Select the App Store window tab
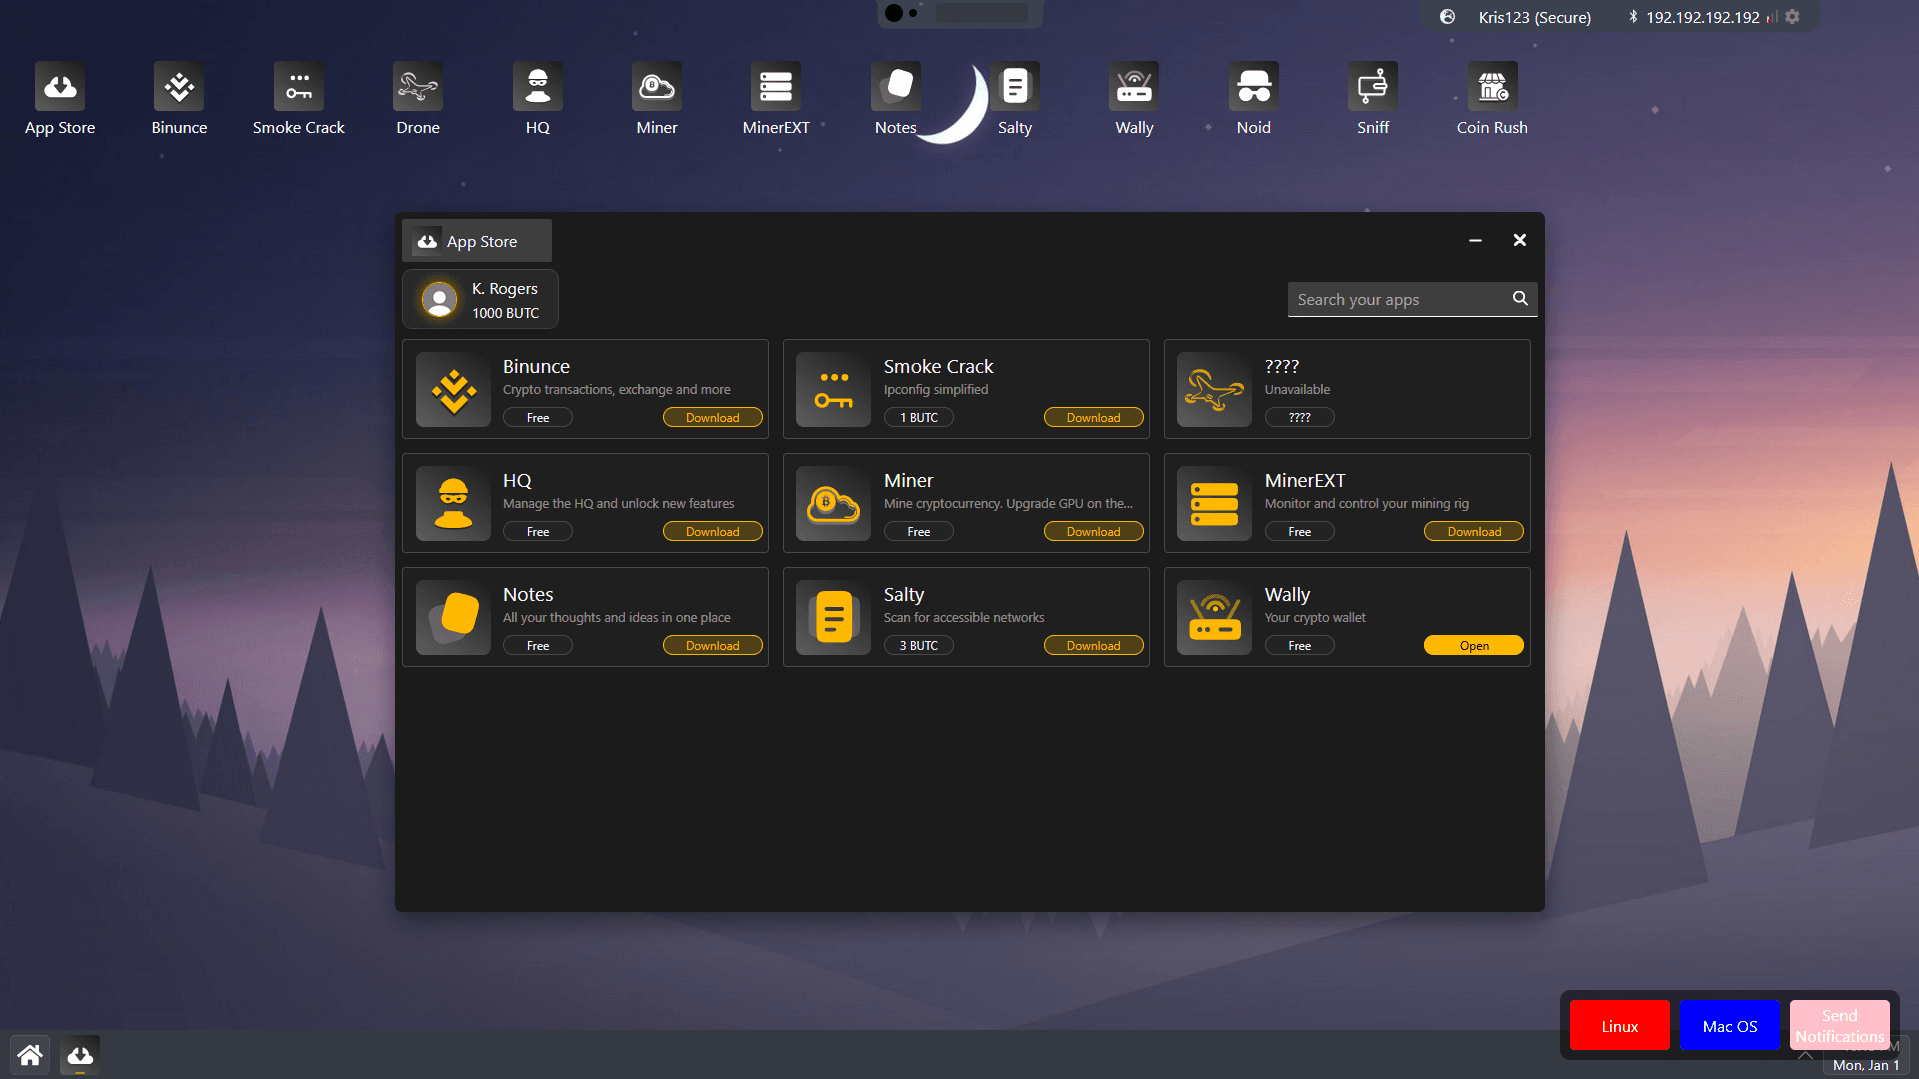Viewport: 1919px width, 1079px height. coord(477,241)
